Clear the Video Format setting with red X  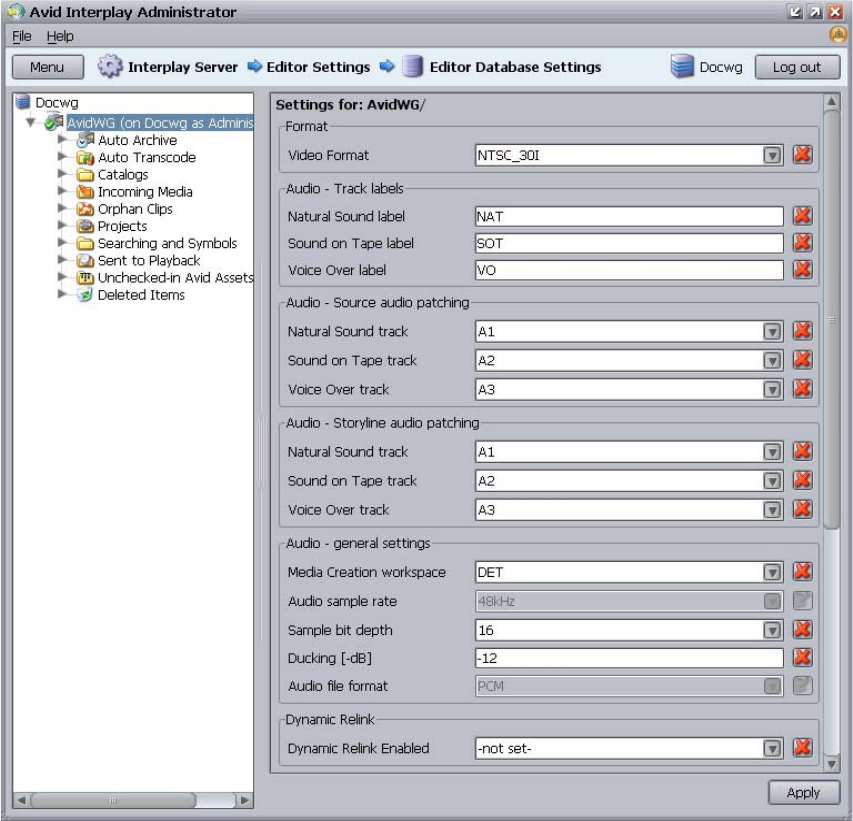[802, 155]
